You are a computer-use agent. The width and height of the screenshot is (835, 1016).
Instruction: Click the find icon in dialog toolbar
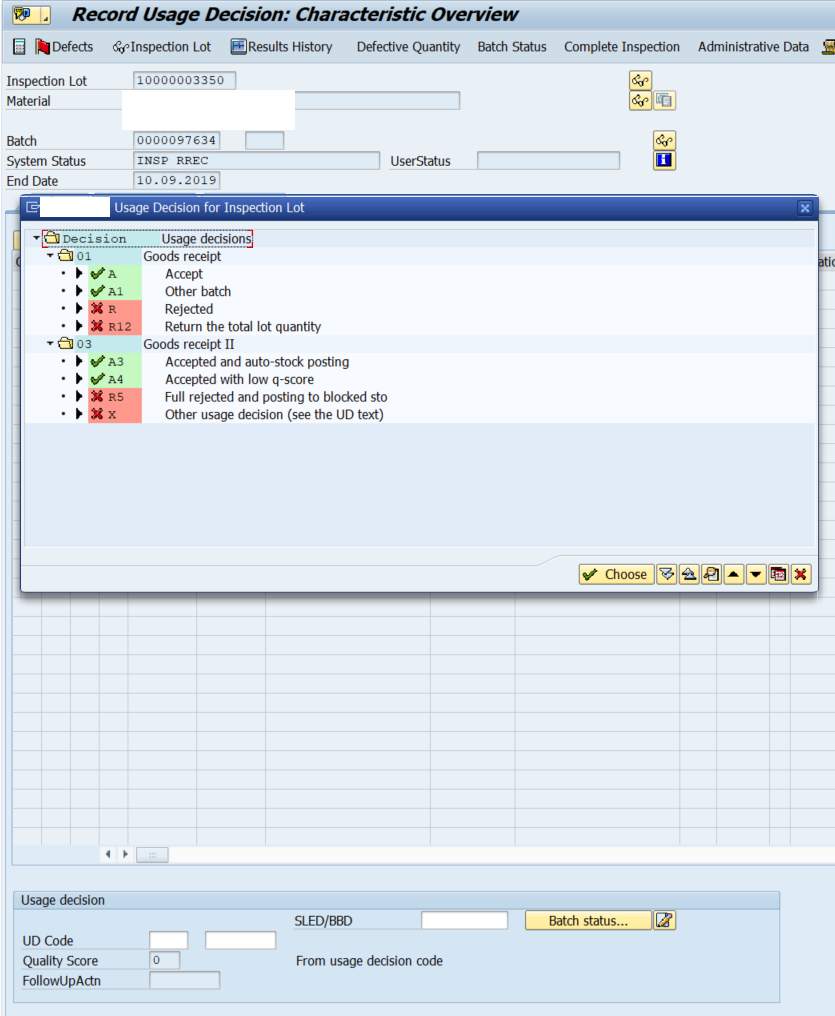(711, 574)
